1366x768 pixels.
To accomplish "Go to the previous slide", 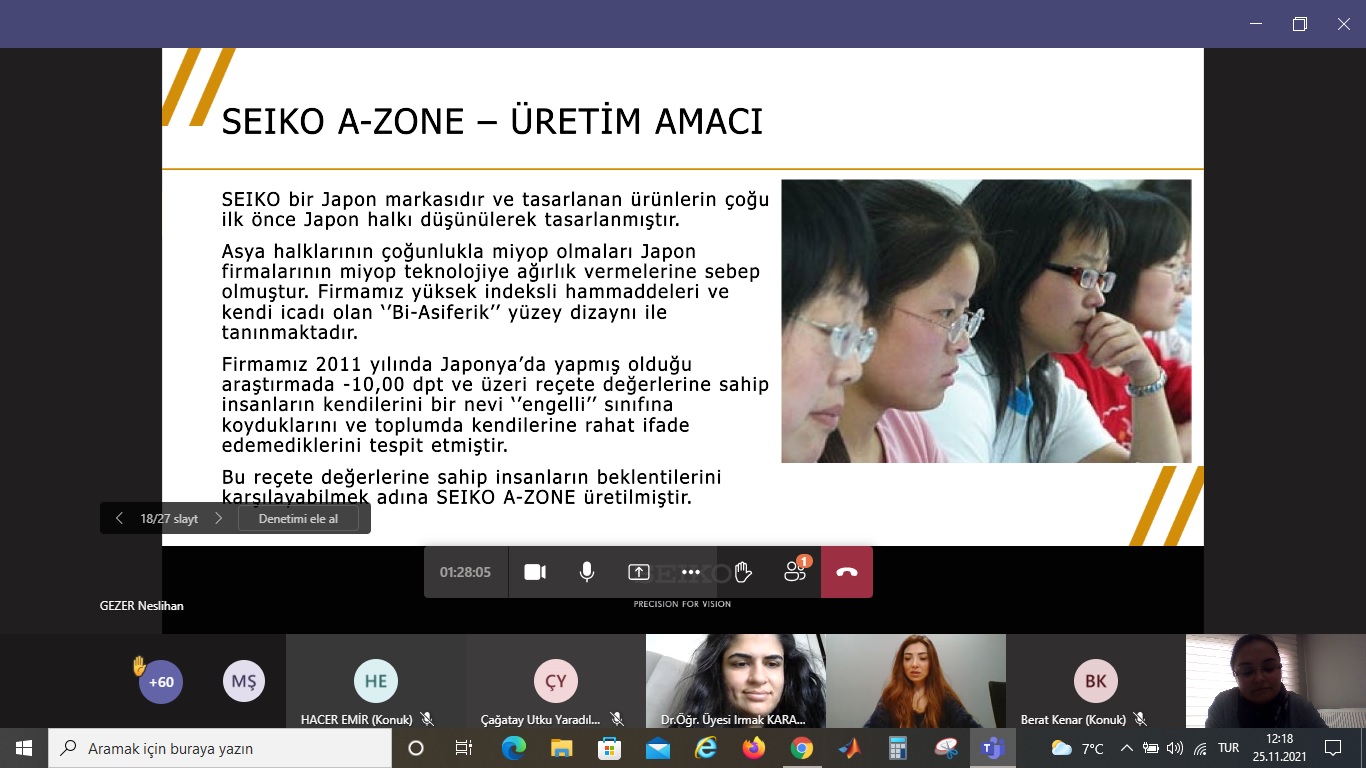I will 119,518.
